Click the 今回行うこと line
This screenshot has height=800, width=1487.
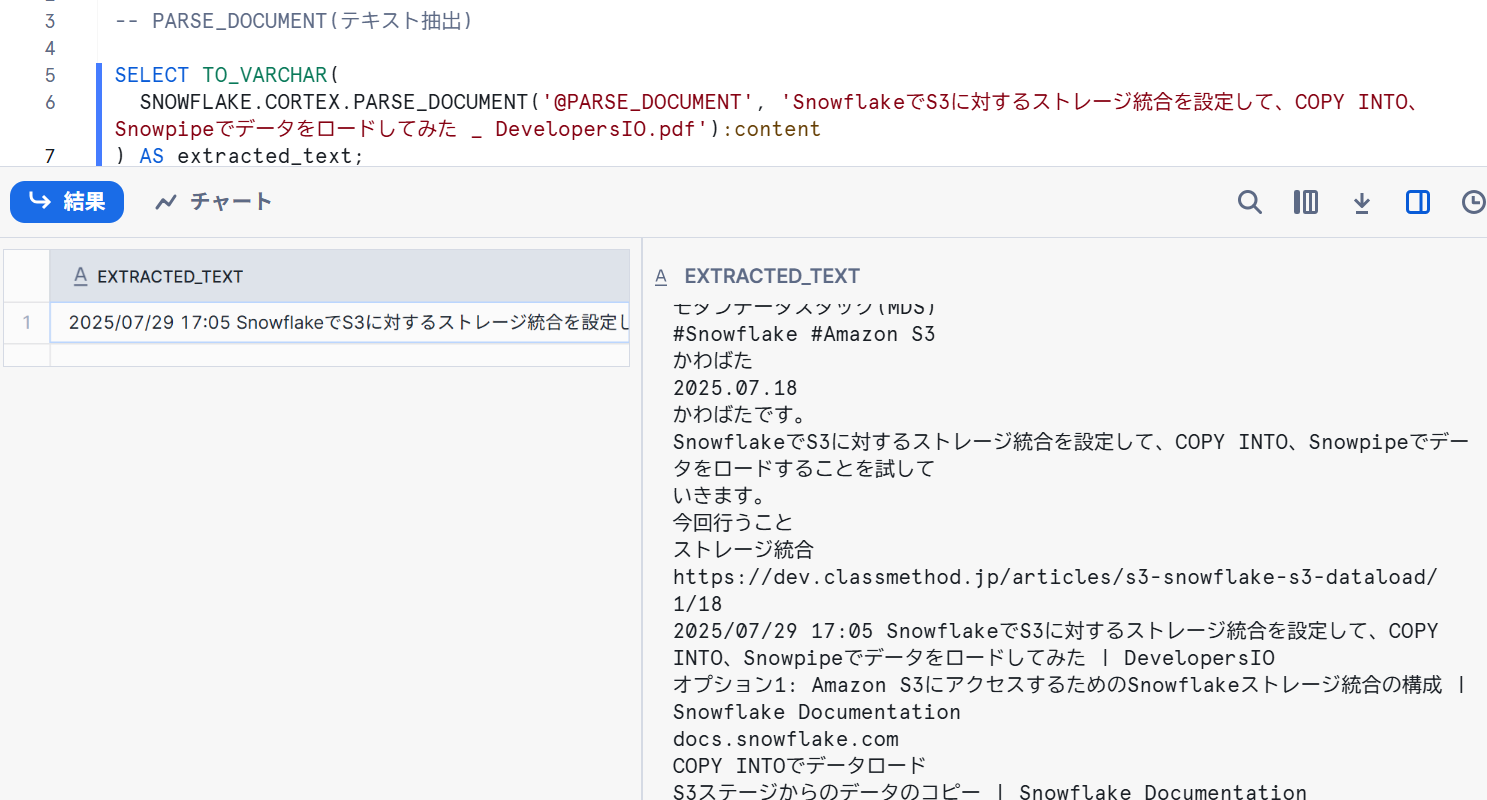coord(733,523)
